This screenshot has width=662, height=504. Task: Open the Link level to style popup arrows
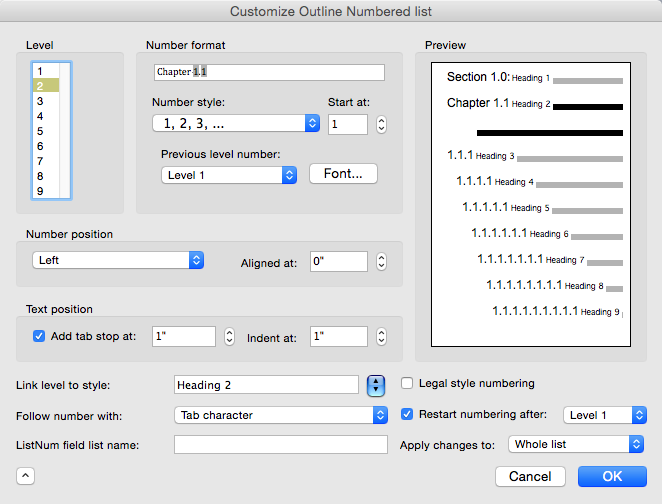pyautogui.click(x=376, y=386)
